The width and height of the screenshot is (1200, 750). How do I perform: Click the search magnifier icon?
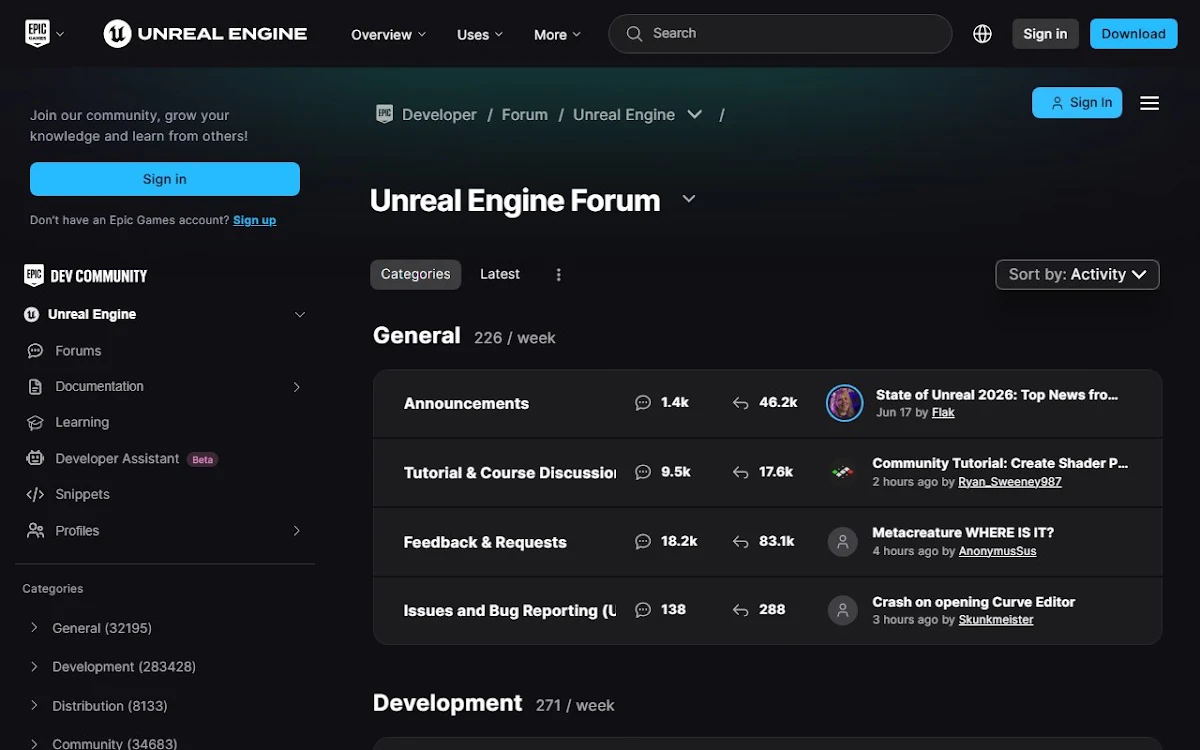(x=634, y=33)
